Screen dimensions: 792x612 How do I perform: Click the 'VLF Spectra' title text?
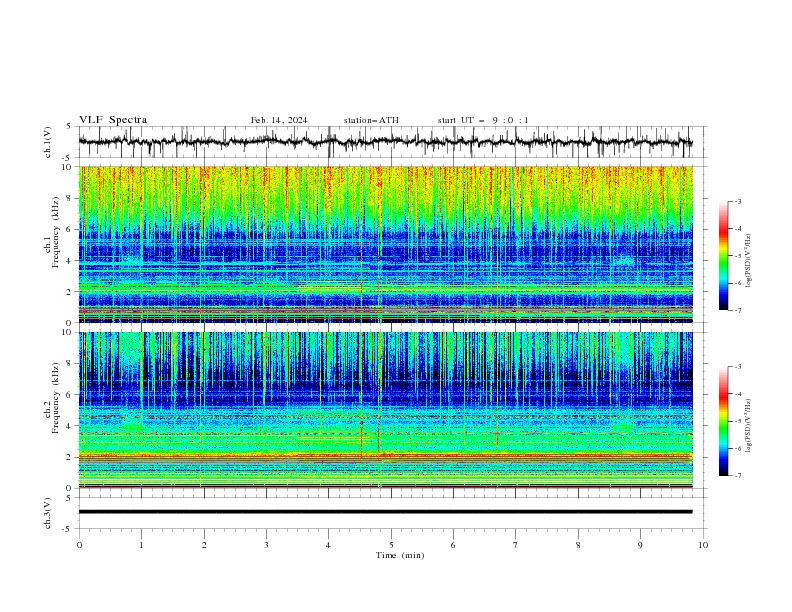tap(113, 120)
